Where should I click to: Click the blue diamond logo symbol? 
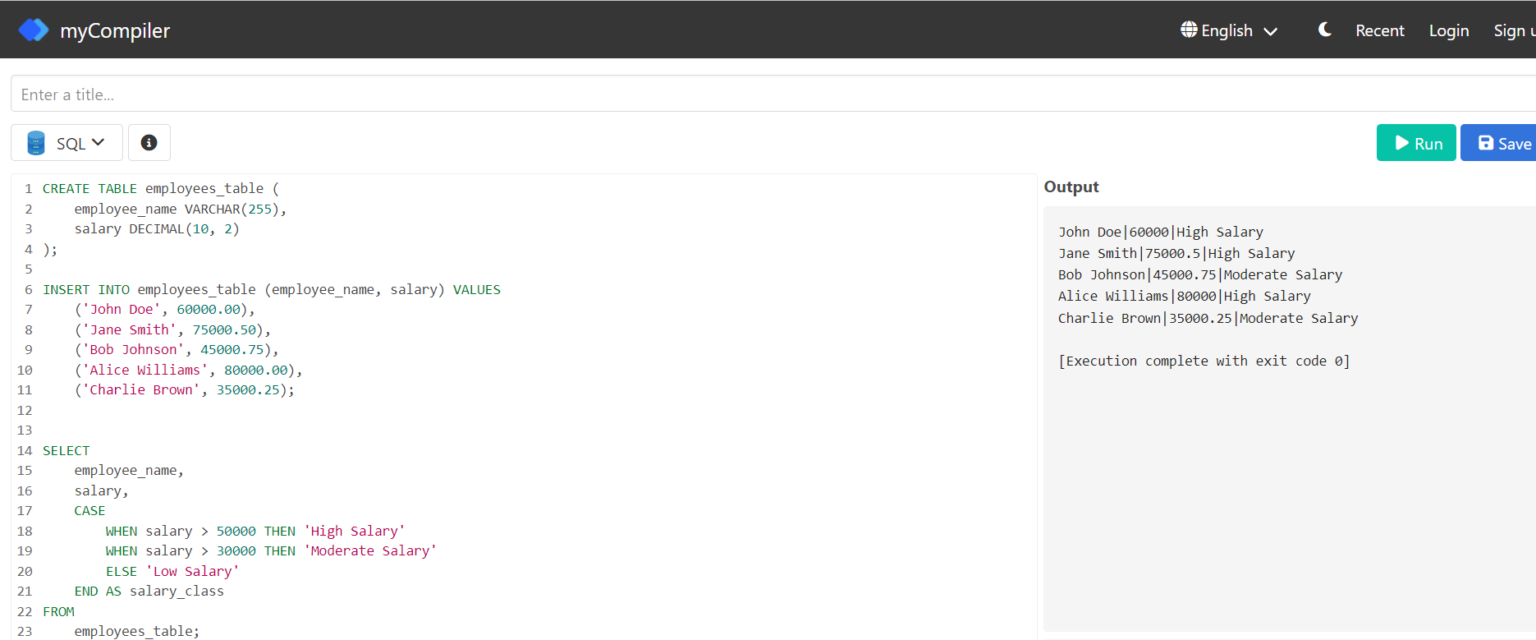click(x=33, y=30)
